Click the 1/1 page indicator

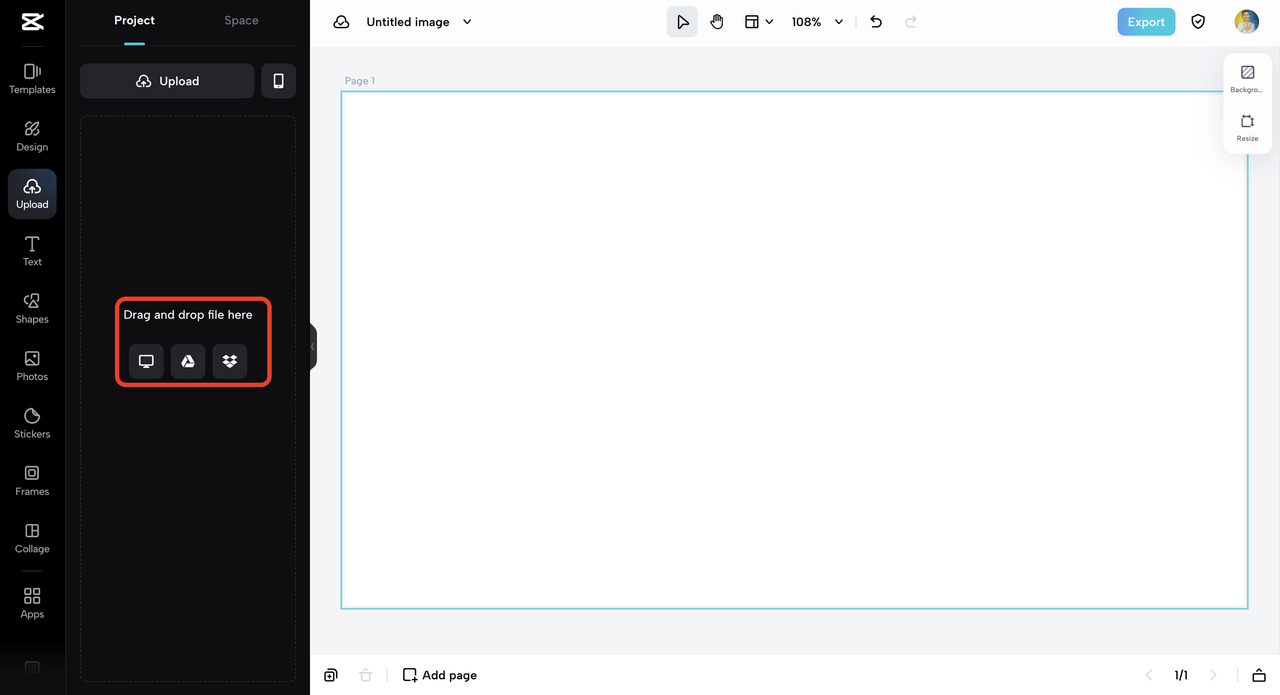coord(1181,675)
